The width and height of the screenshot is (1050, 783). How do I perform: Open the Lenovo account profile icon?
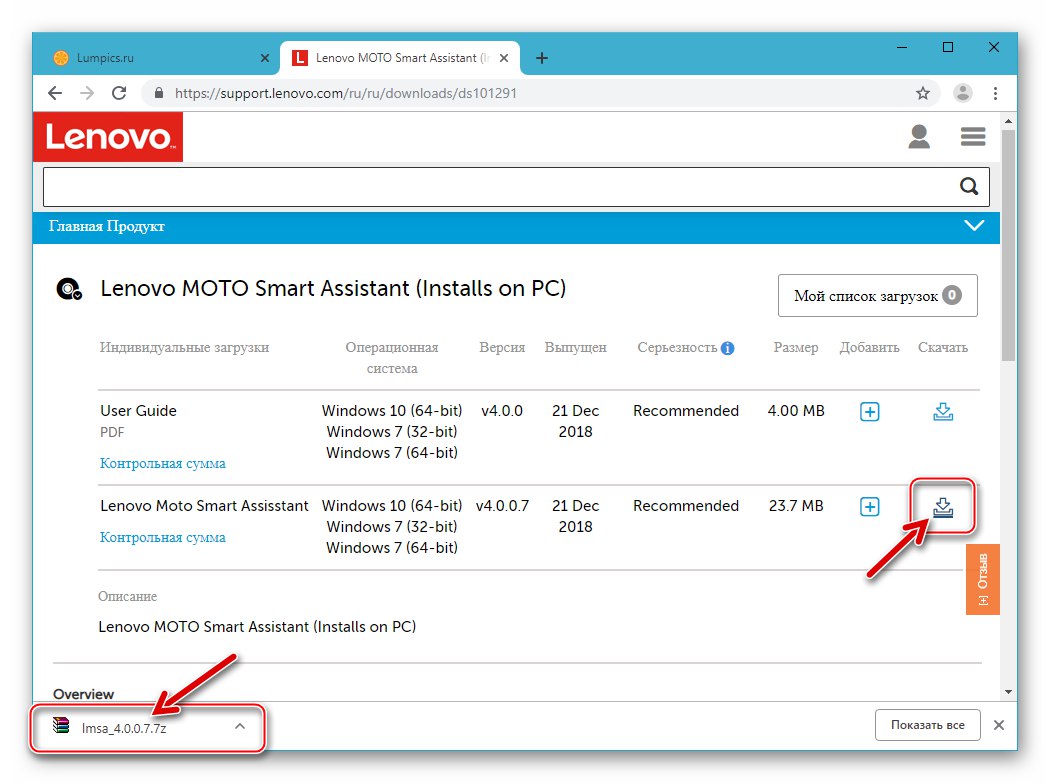(x=919, y=137)
